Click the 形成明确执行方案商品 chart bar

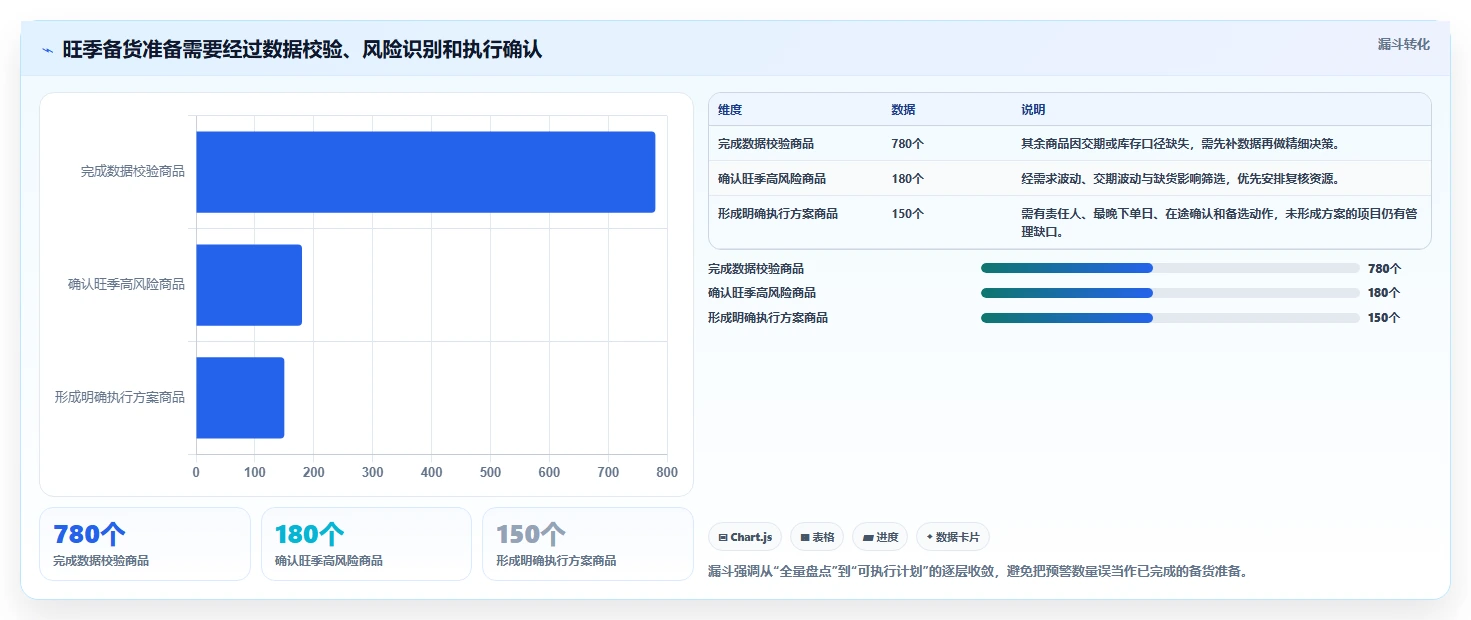[x=240, y=398]
